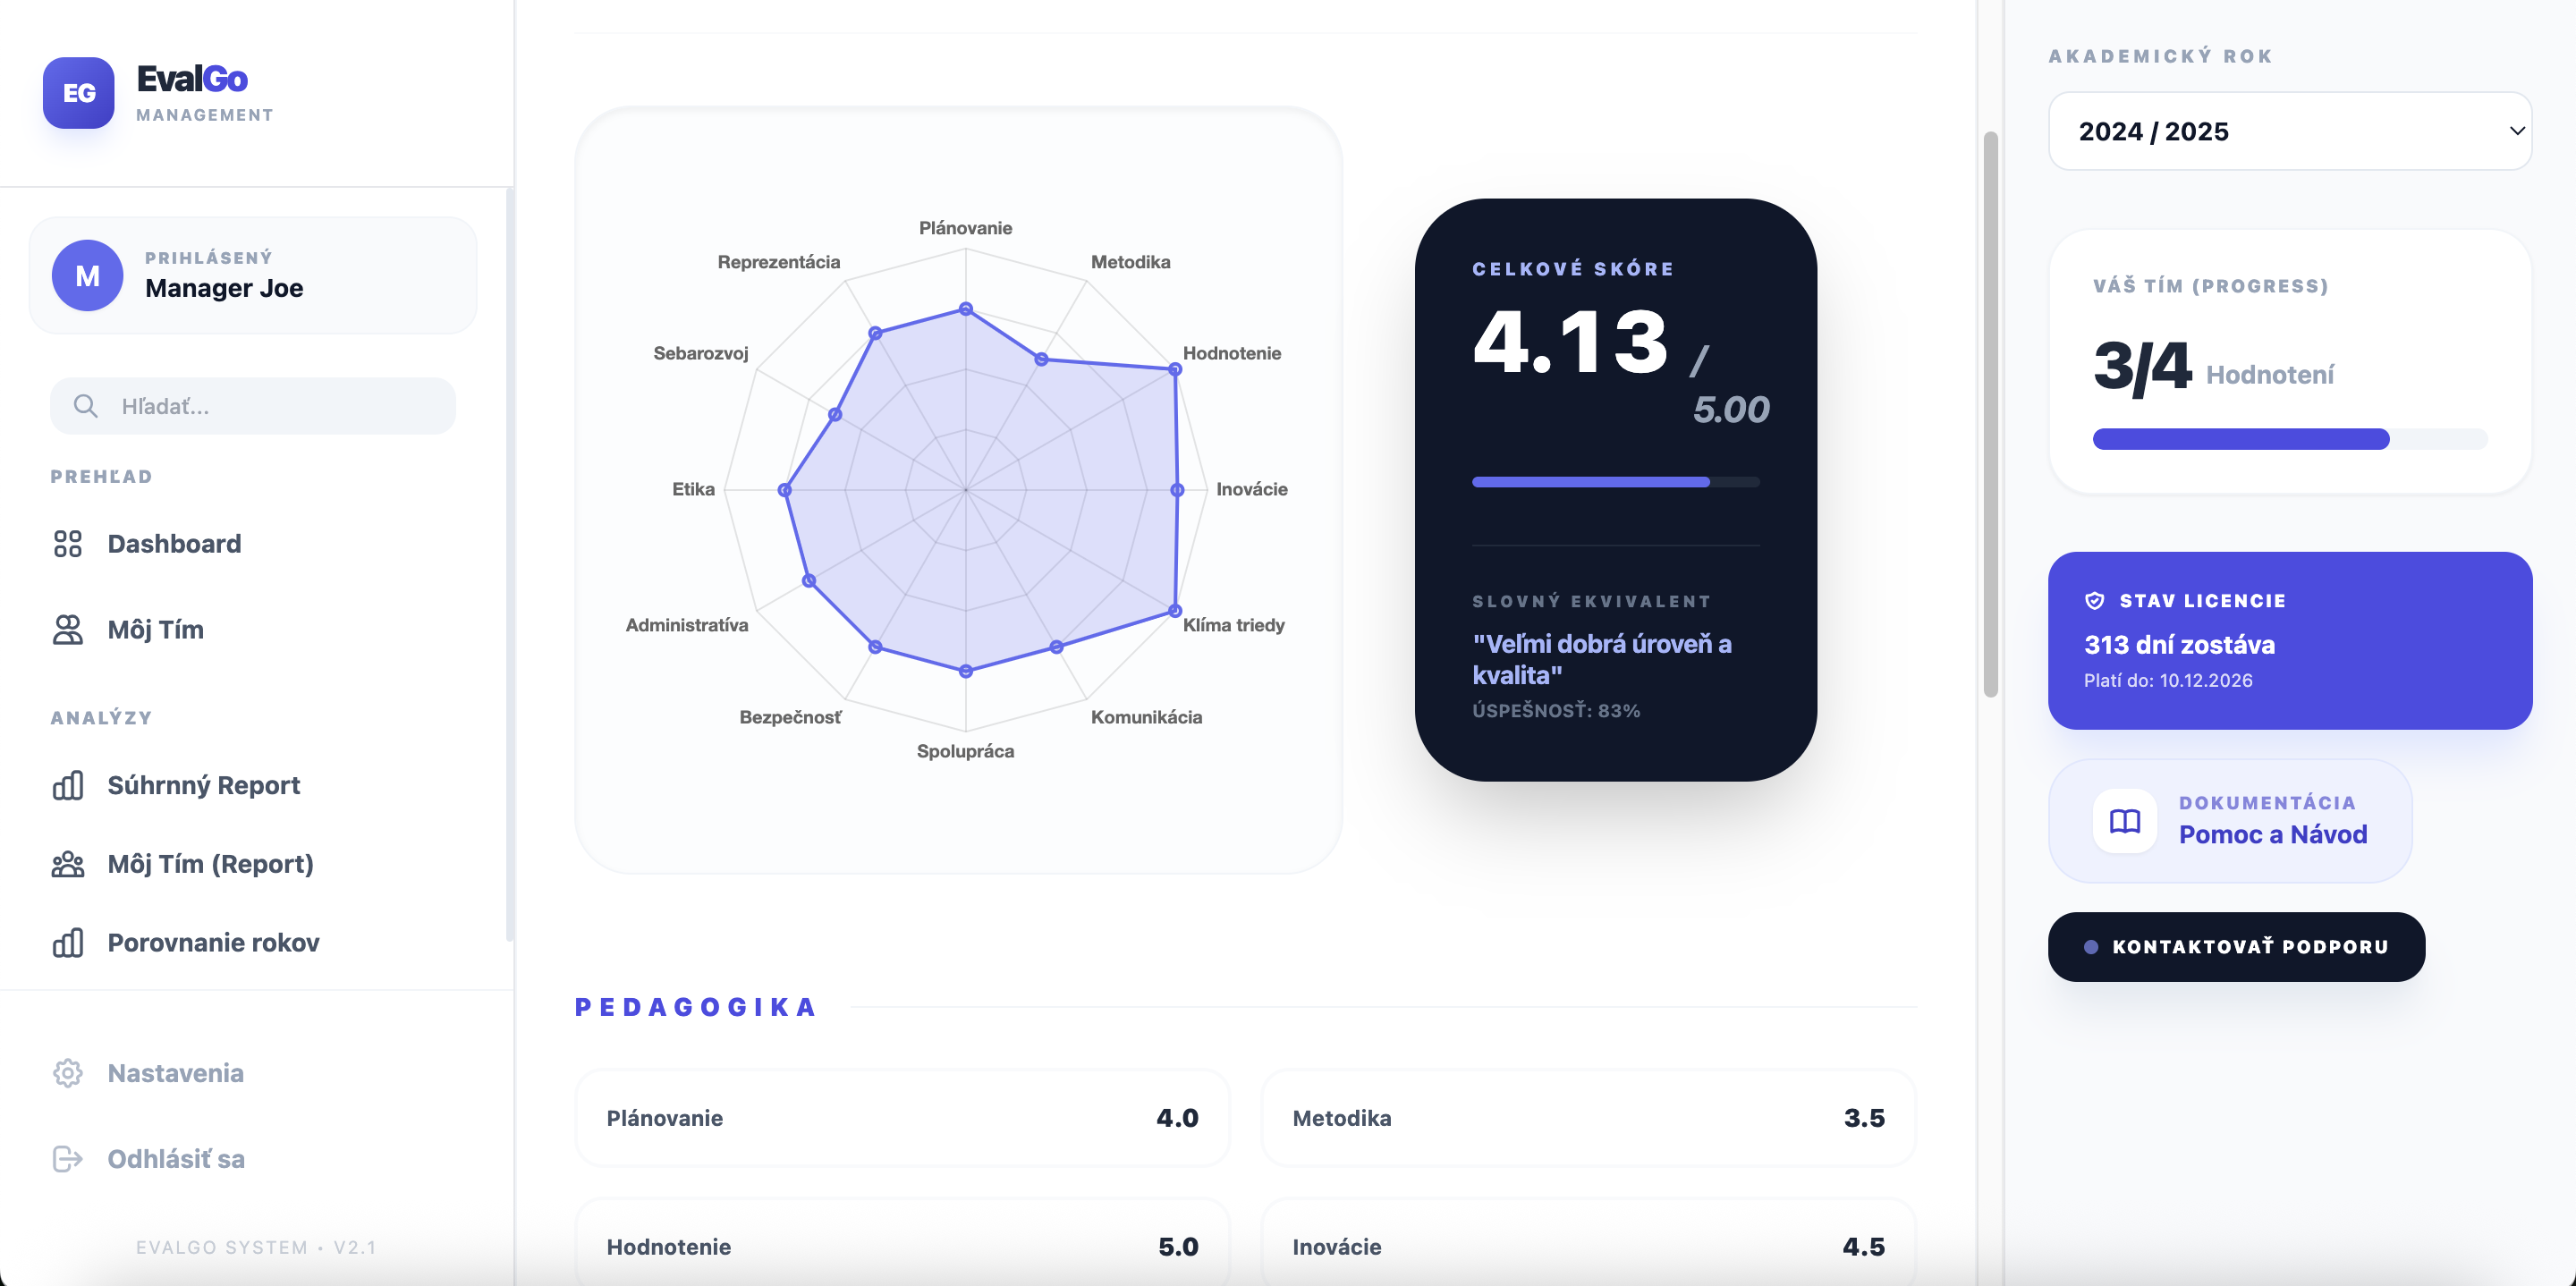Click the EvalGo logo badge
This screenshot has height=1286, width=2576.
pyautogui.click(x=80, y=93)
